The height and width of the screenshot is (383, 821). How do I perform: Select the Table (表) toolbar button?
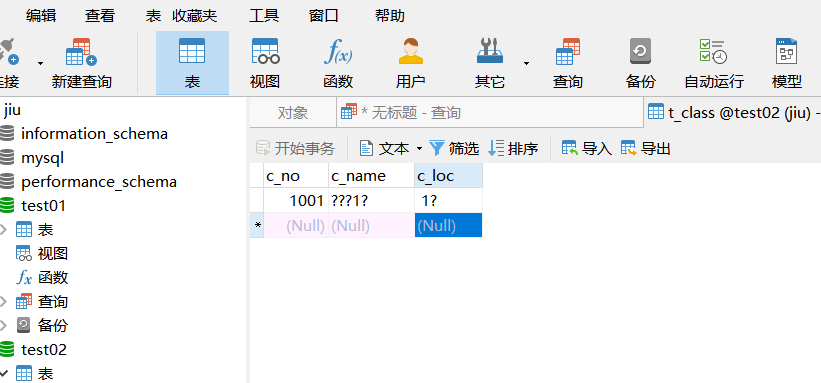point(192,63)
